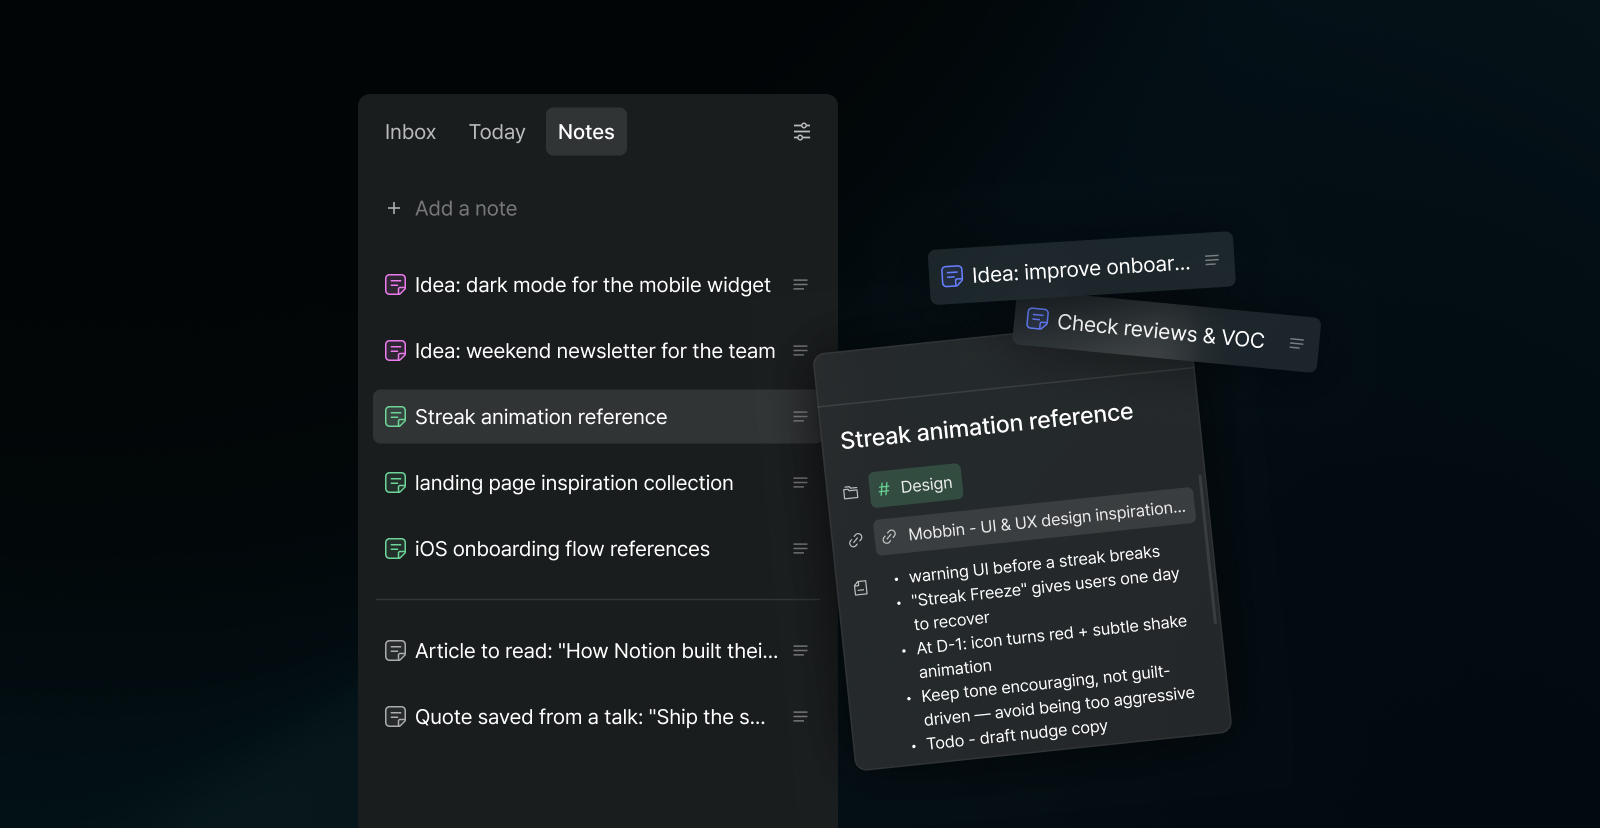Open note 'Article to read: How Notion built...'
The height and width of the screenshot is (828, 1600).
(x=596, y=651)
